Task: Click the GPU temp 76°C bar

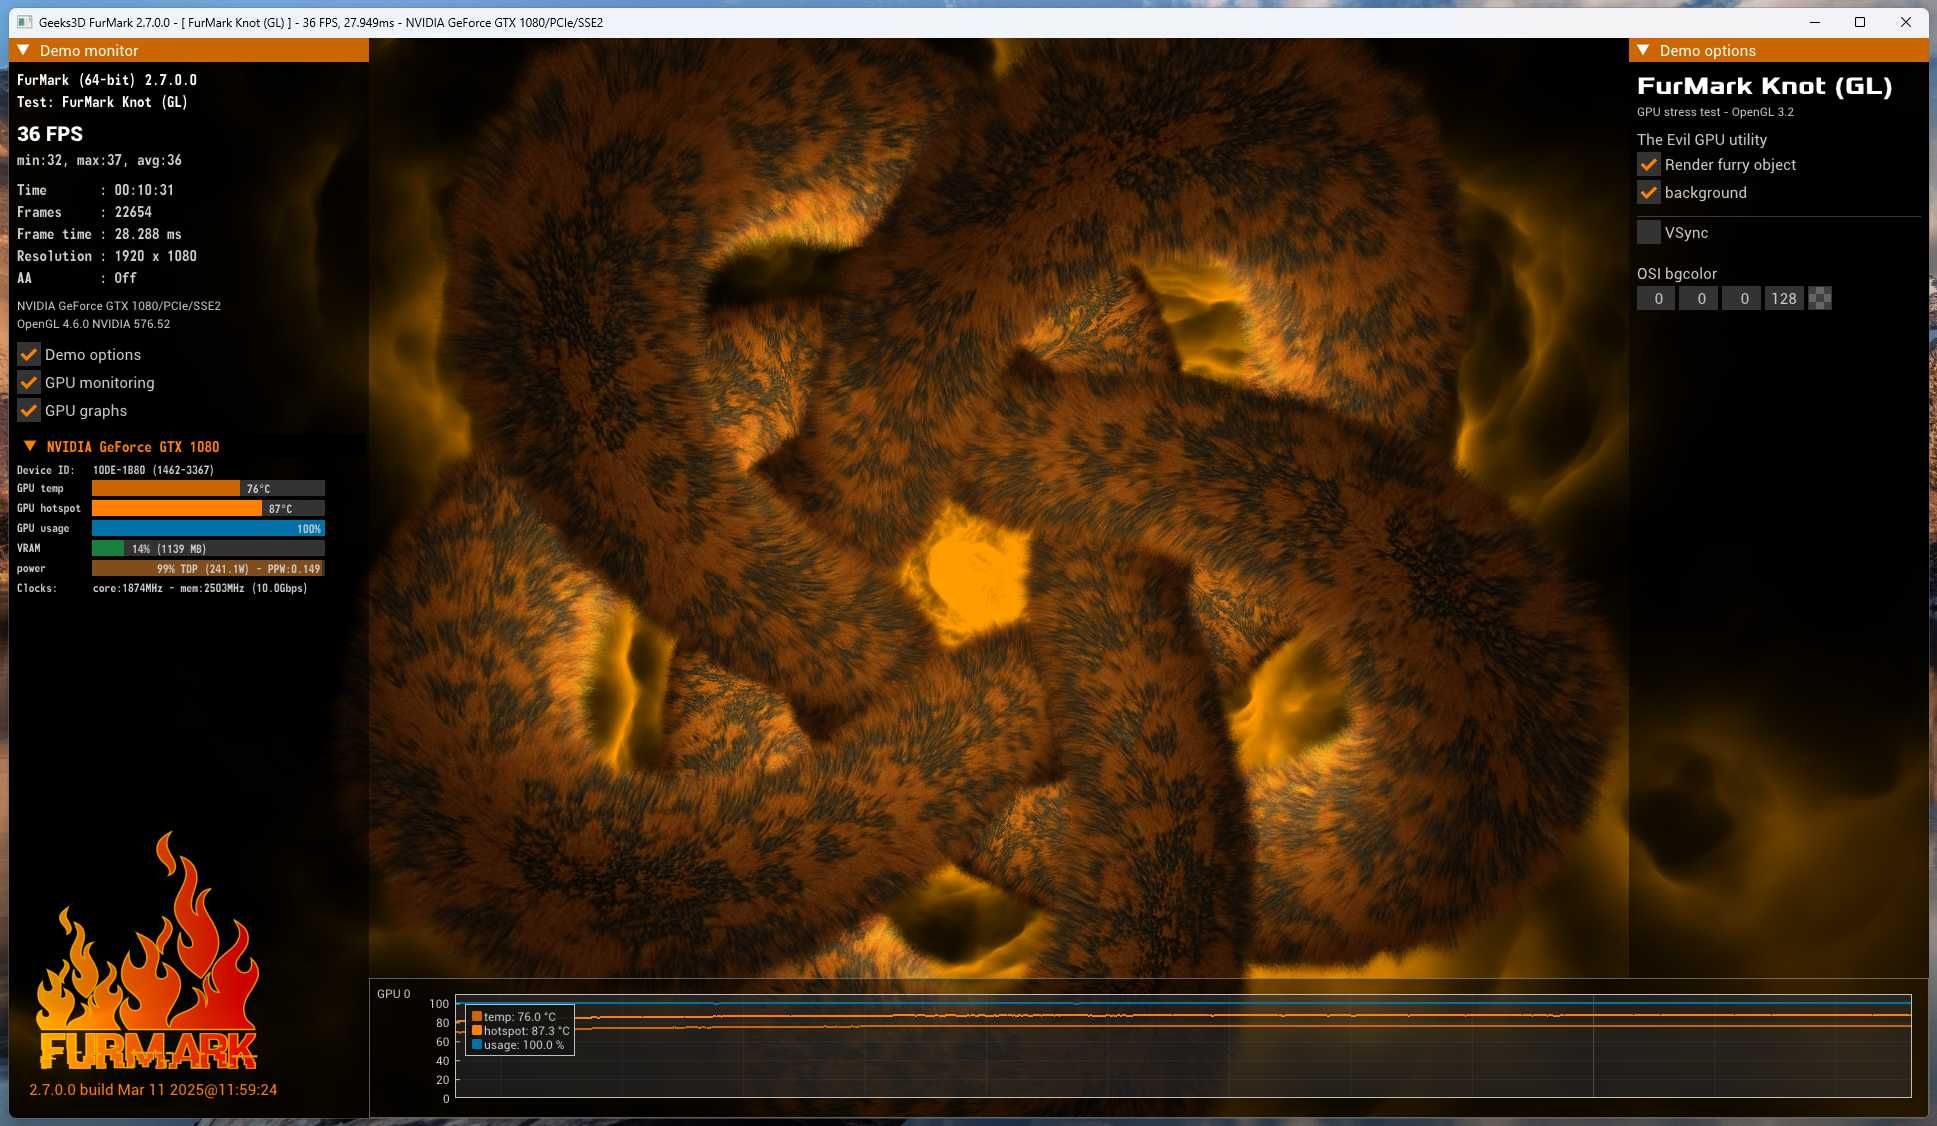Action: click(x=208, y=488)
